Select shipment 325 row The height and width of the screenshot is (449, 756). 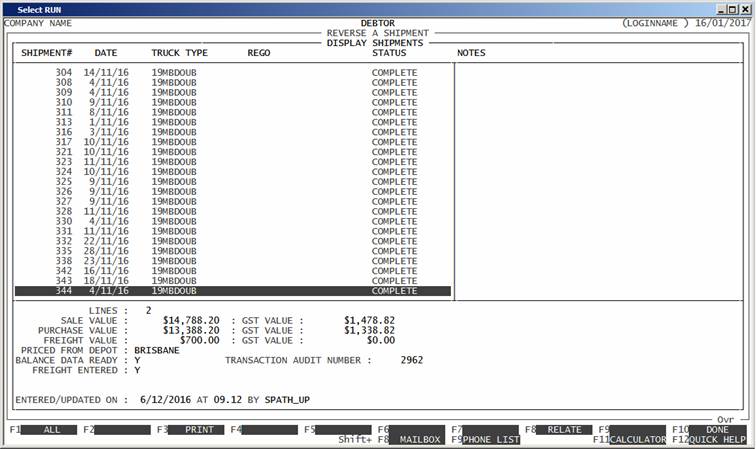point(233,182)
